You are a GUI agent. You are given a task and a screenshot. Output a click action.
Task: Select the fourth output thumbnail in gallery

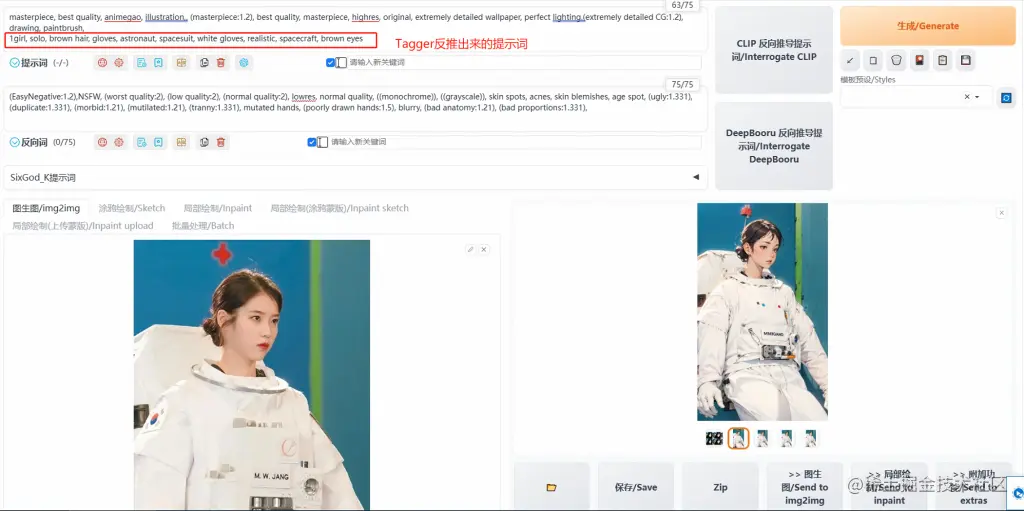tap(786, 438)
